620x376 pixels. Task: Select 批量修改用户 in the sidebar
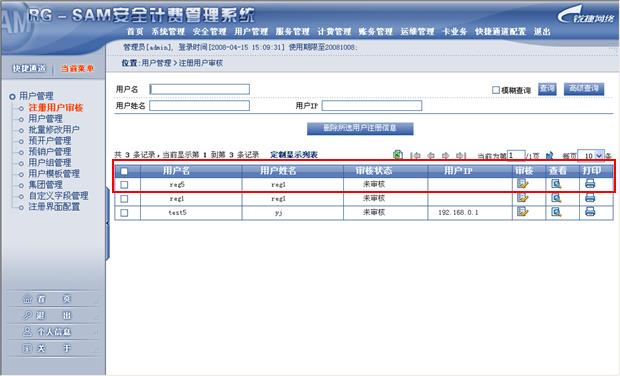[x=54, y=130]
